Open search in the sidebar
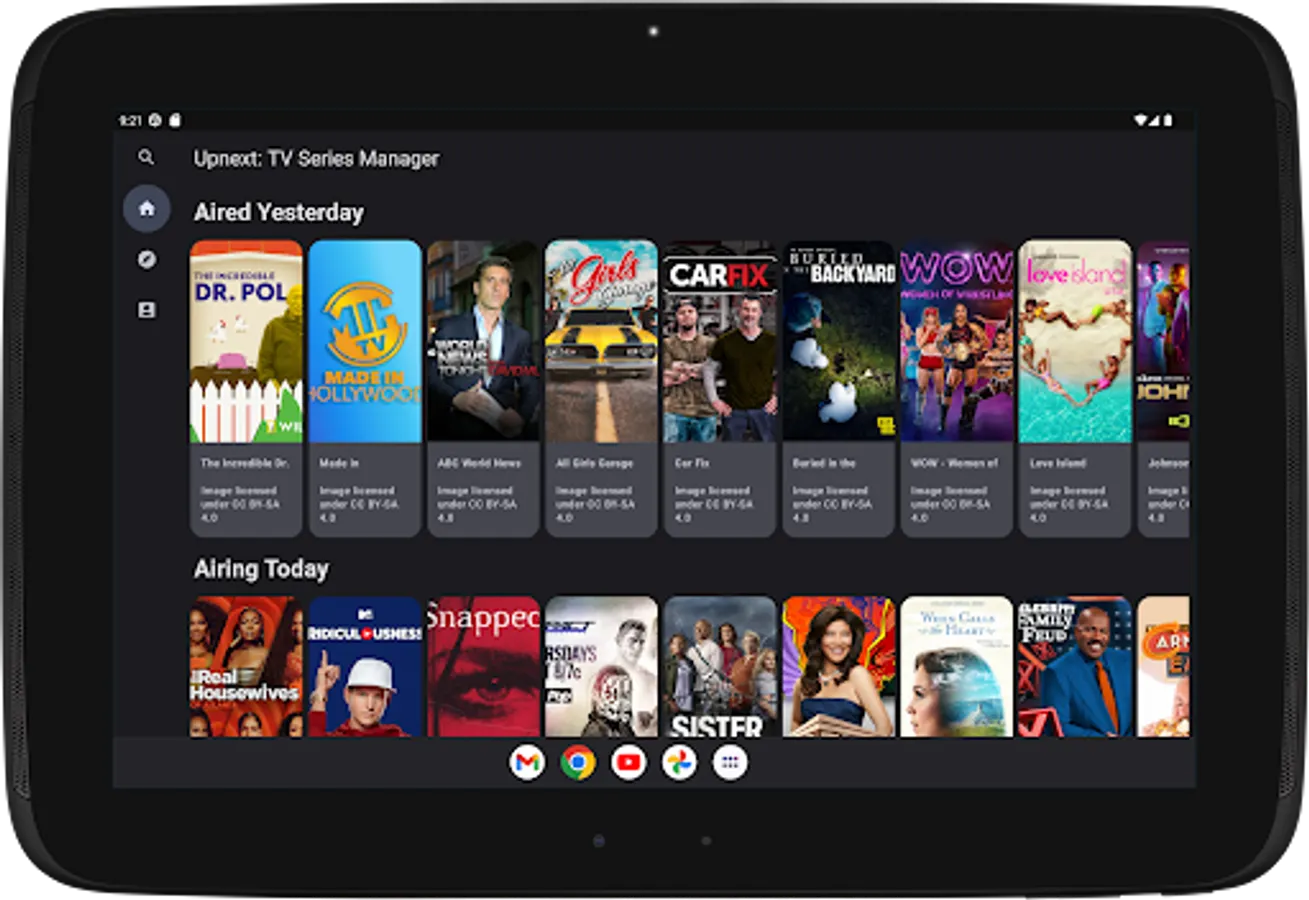1309x900 pixels. pos(146,157)
